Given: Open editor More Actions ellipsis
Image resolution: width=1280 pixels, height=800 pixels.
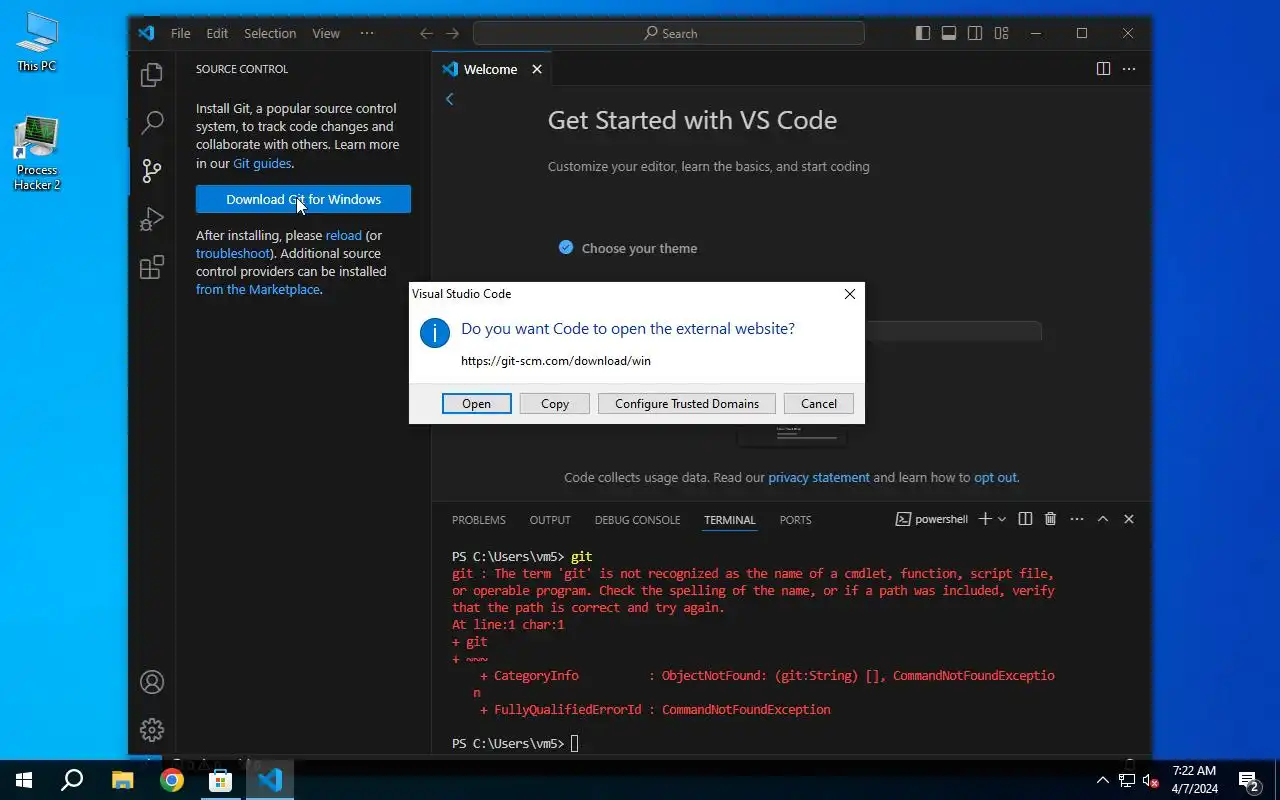Looking at the screenshot, I should [1129, 69].
